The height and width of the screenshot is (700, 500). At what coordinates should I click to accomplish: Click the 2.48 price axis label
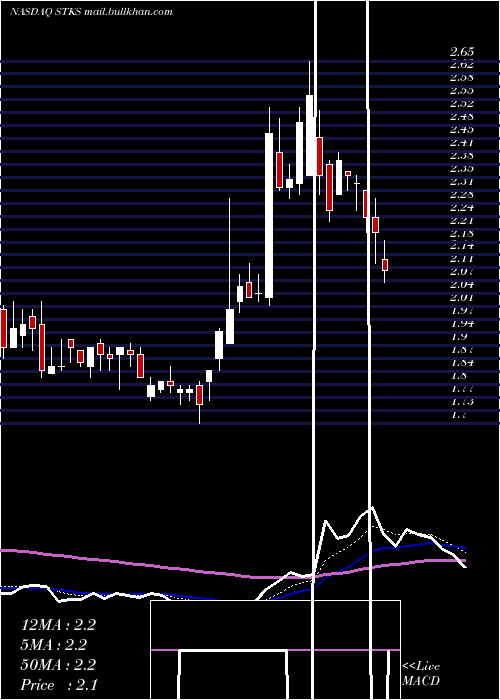(x=462, y=117)
